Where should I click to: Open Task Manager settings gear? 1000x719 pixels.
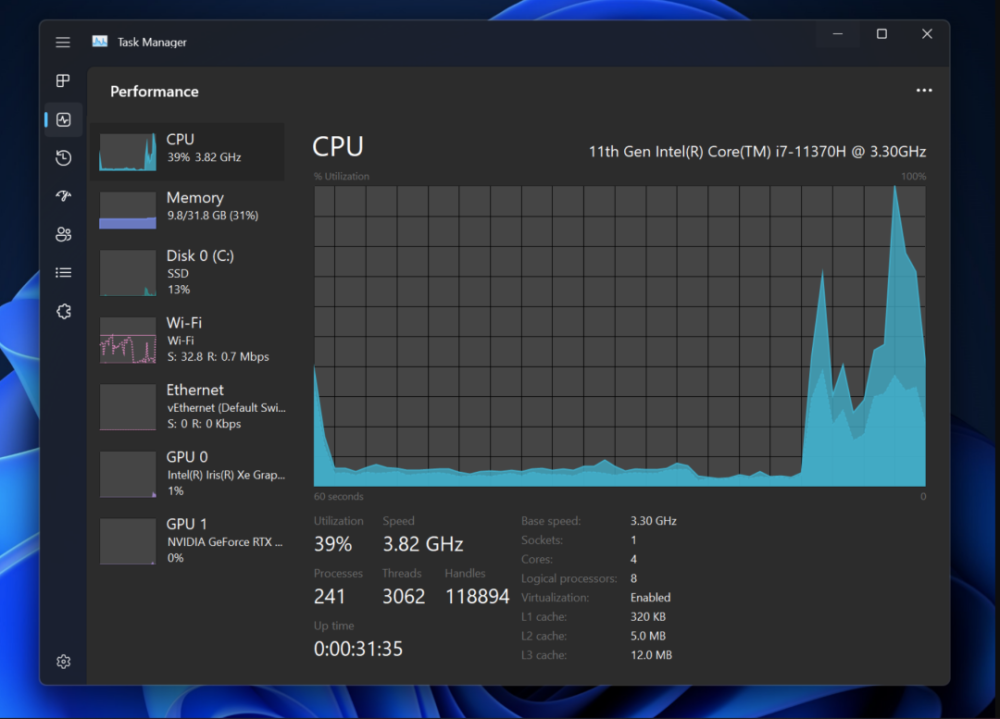click(x=63, y=662)
